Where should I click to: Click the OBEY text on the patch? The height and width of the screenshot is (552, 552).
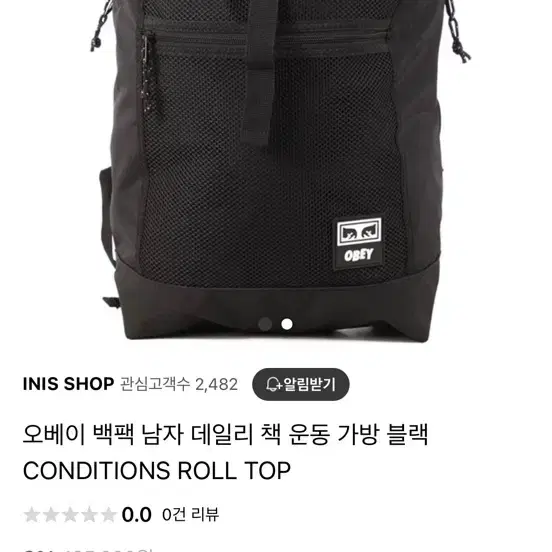point(358,255)
